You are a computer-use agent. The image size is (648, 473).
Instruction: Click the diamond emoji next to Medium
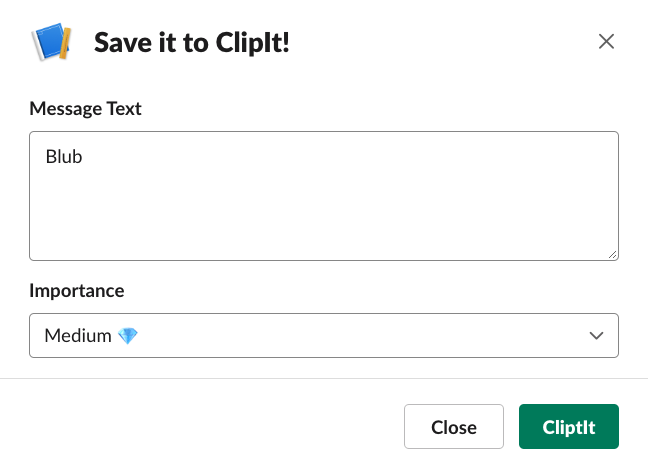coord(128,335)
